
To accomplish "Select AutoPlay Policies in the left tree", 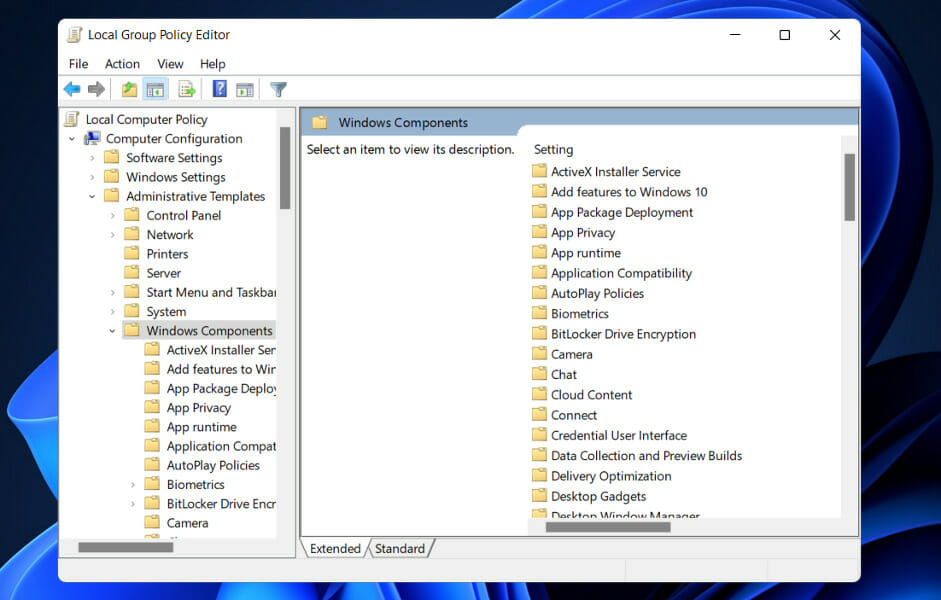I will (213, 465).
